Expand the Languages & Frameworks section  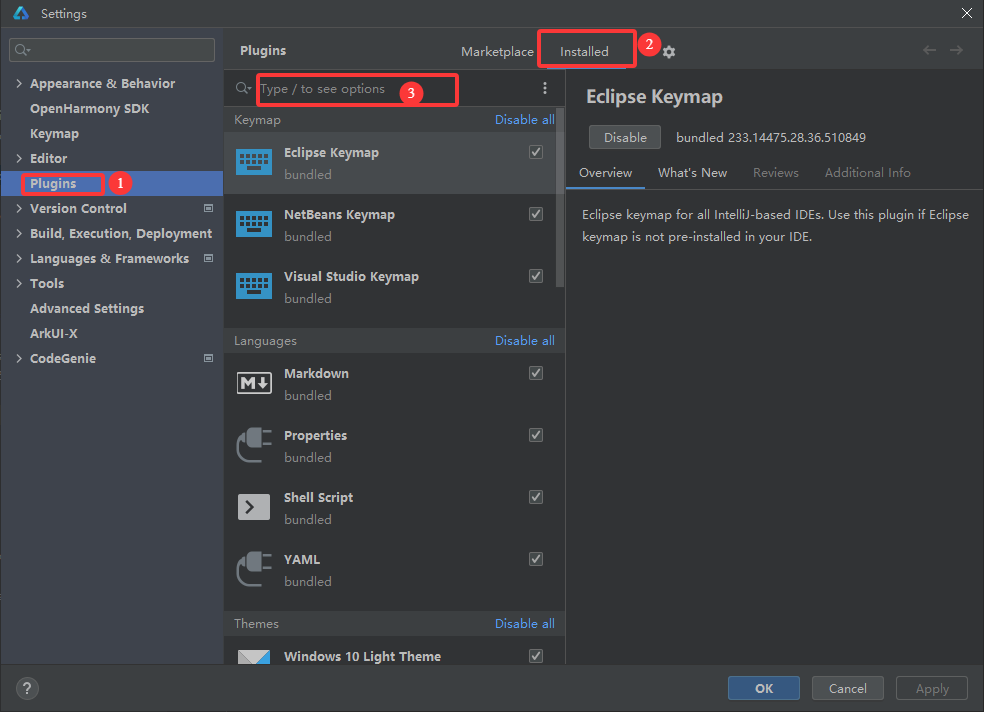click(x=19, y=258)
